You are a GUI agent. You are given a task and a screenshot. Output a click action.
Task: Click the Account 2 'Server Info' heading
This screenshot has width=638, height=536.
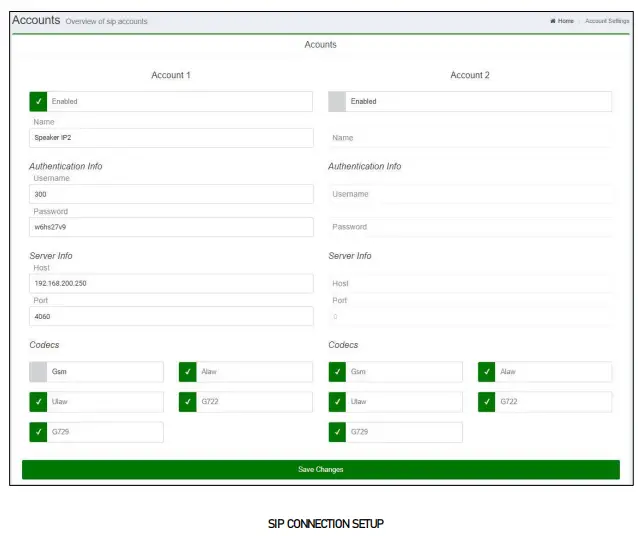[350, 256]
